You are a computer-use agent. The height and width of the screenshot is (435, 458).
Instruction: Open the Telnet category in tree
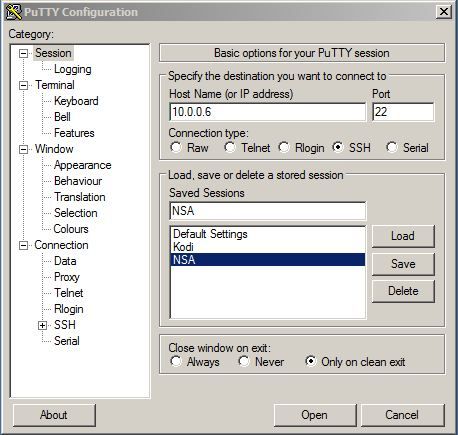pos(69,293)
